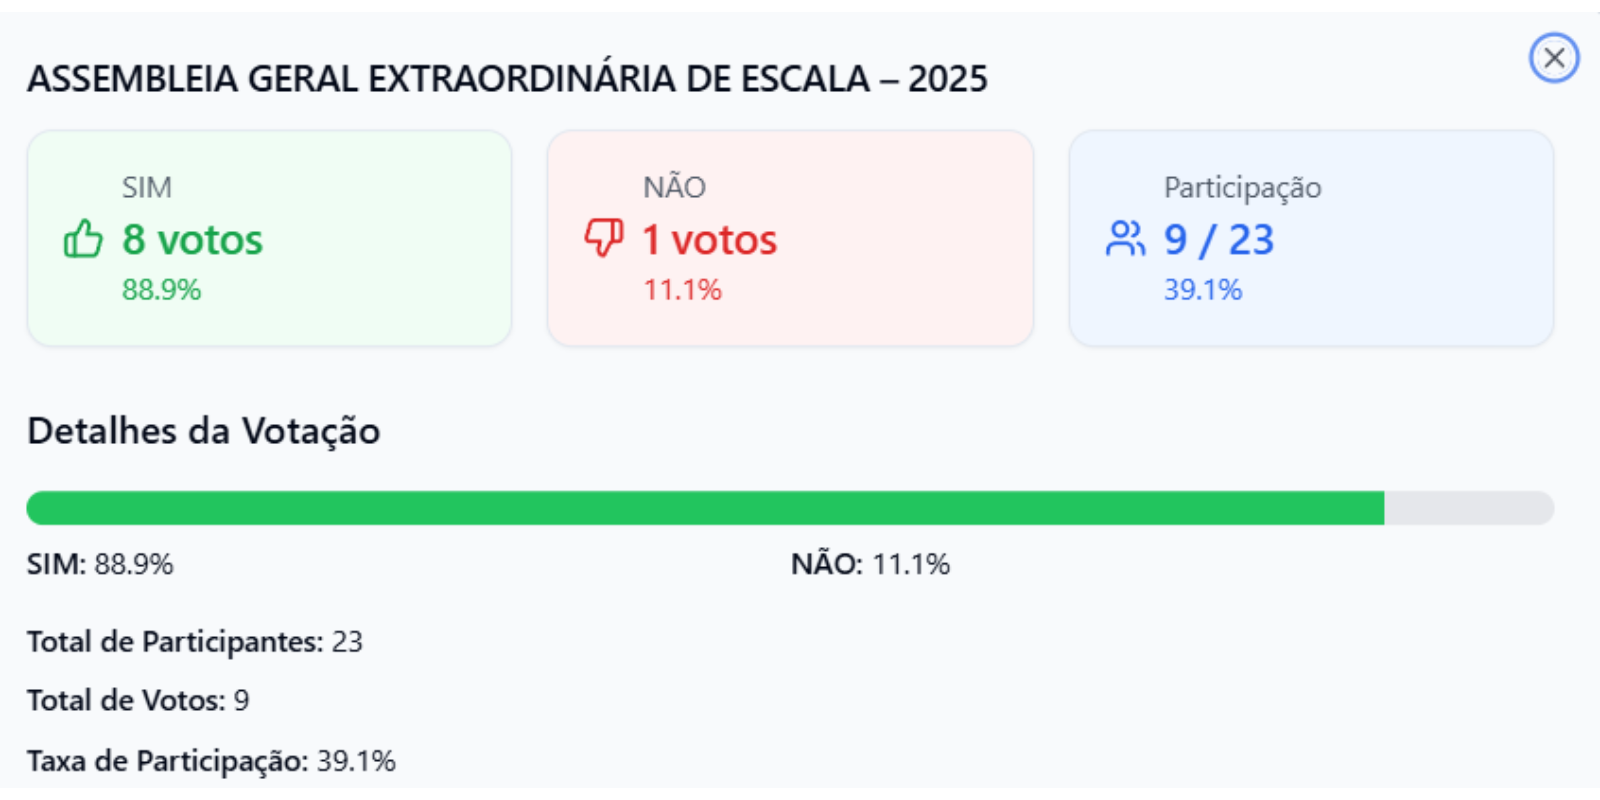Click the 11.1% percentage in NÃO card

coord(682,290)
